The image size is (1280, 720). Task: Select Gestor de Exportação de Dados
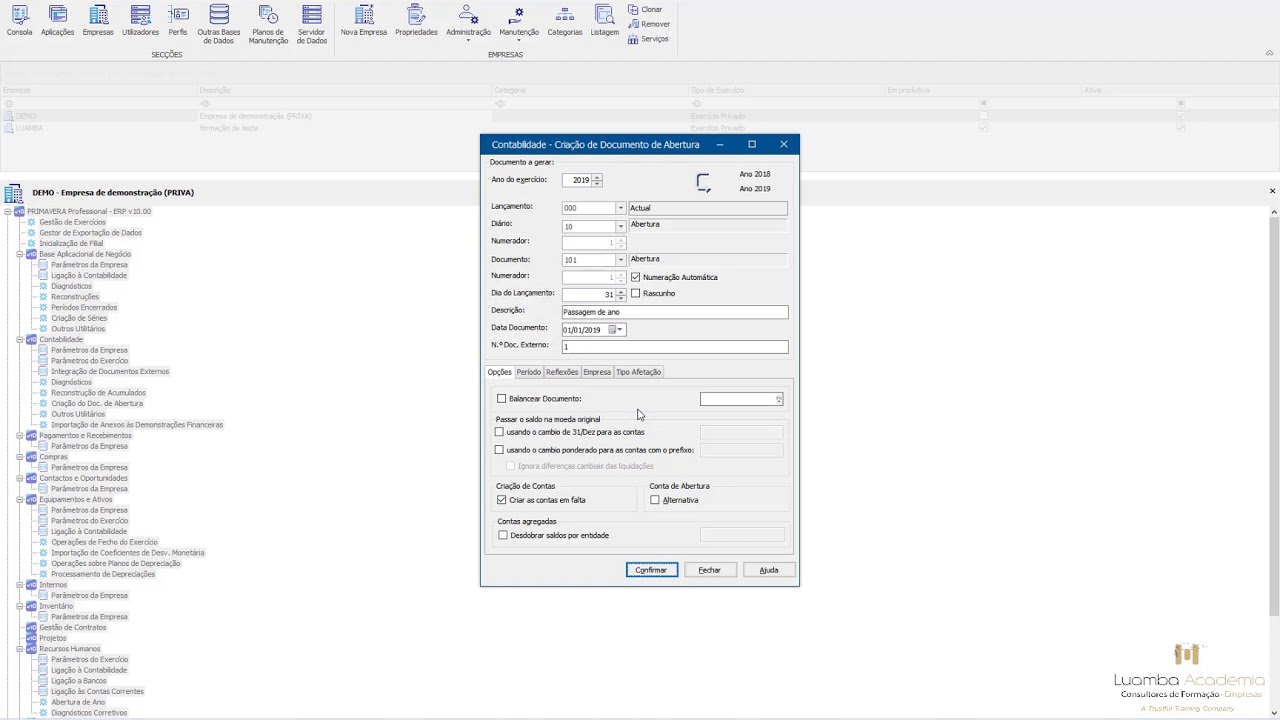click(x=90, y=233)
